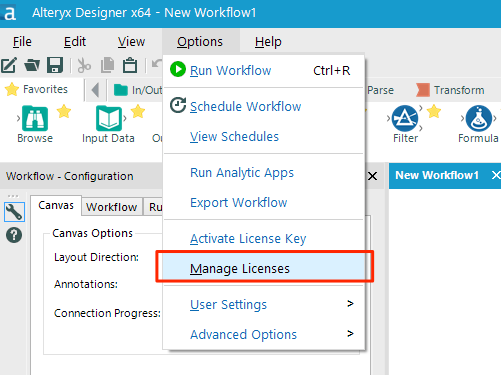The height and width of the screenshot is (375, 501).
Task: Close the New Workflow1 tab
Action: [496, 175]
